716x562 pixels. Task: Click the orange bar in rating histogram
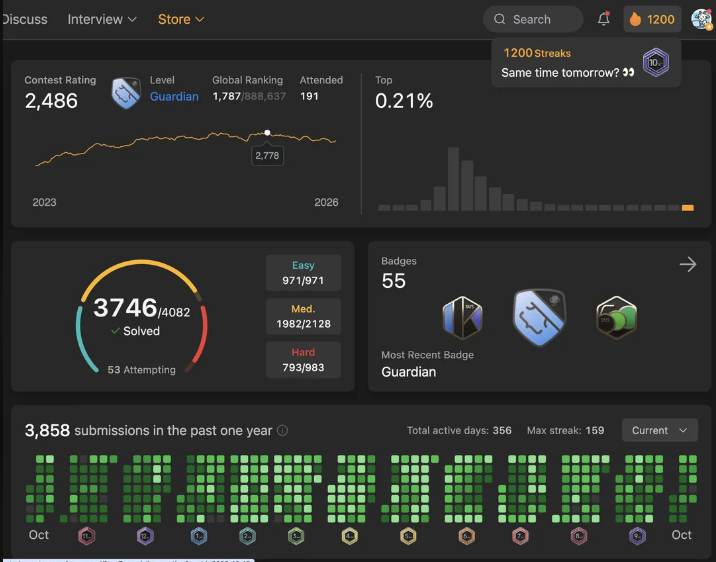click(x=687, y=208)
